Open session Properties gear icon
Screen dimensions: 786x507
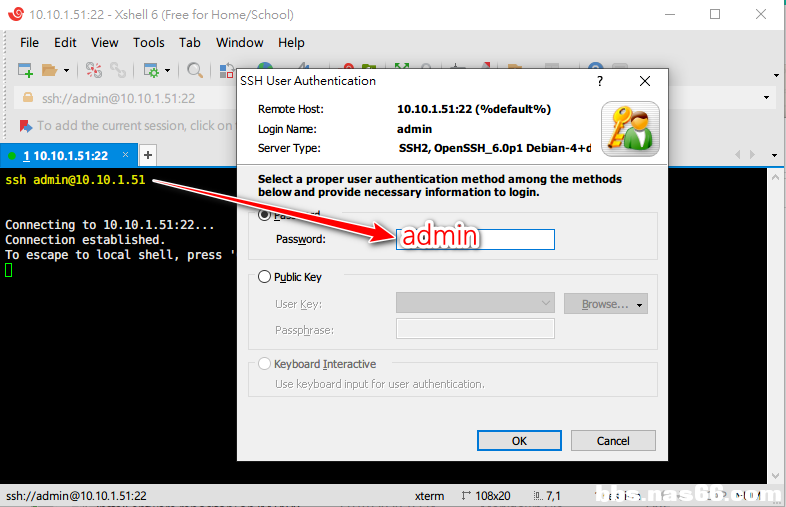151,70
